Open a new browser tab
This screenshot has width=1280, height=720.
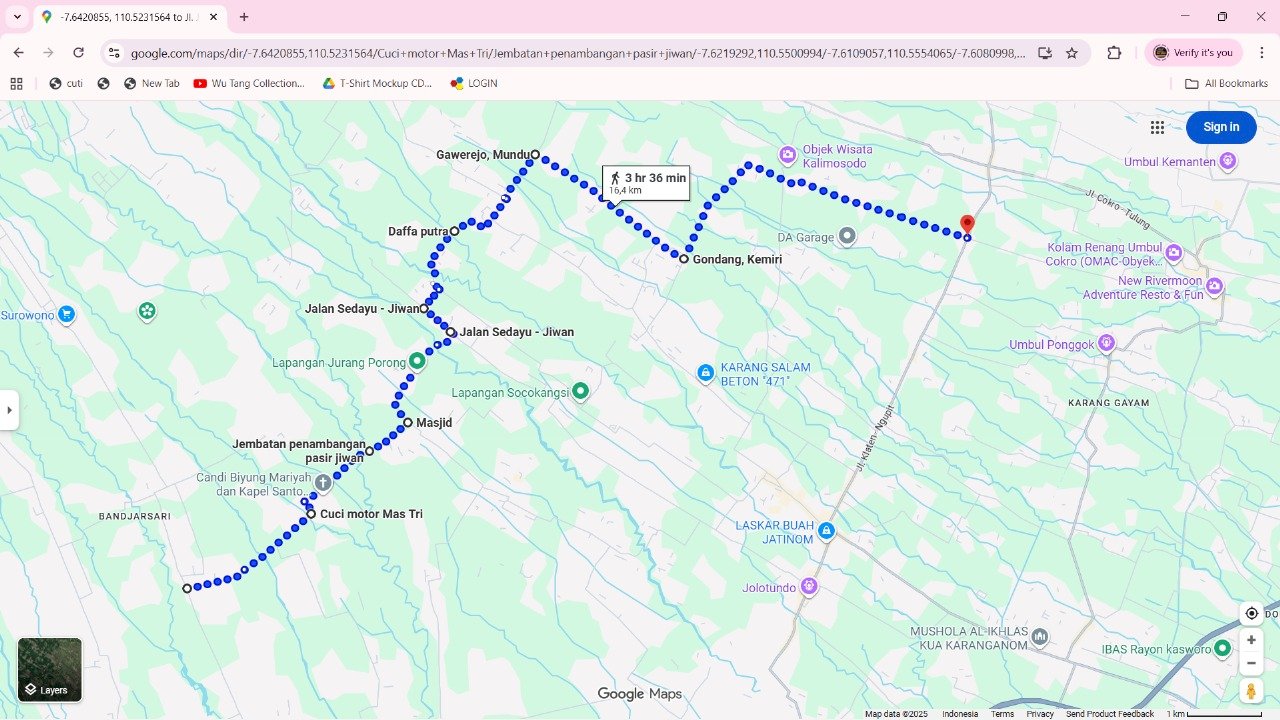coord(244,17)
